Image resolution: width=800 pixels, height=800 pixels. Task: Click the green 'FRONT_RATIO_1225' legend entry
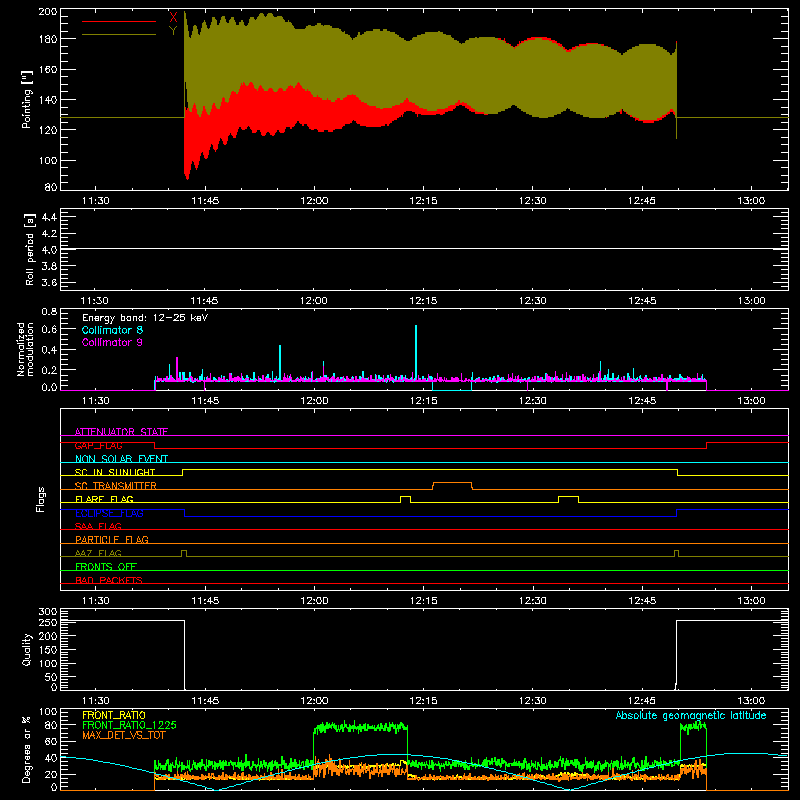(x=129, y=725)
